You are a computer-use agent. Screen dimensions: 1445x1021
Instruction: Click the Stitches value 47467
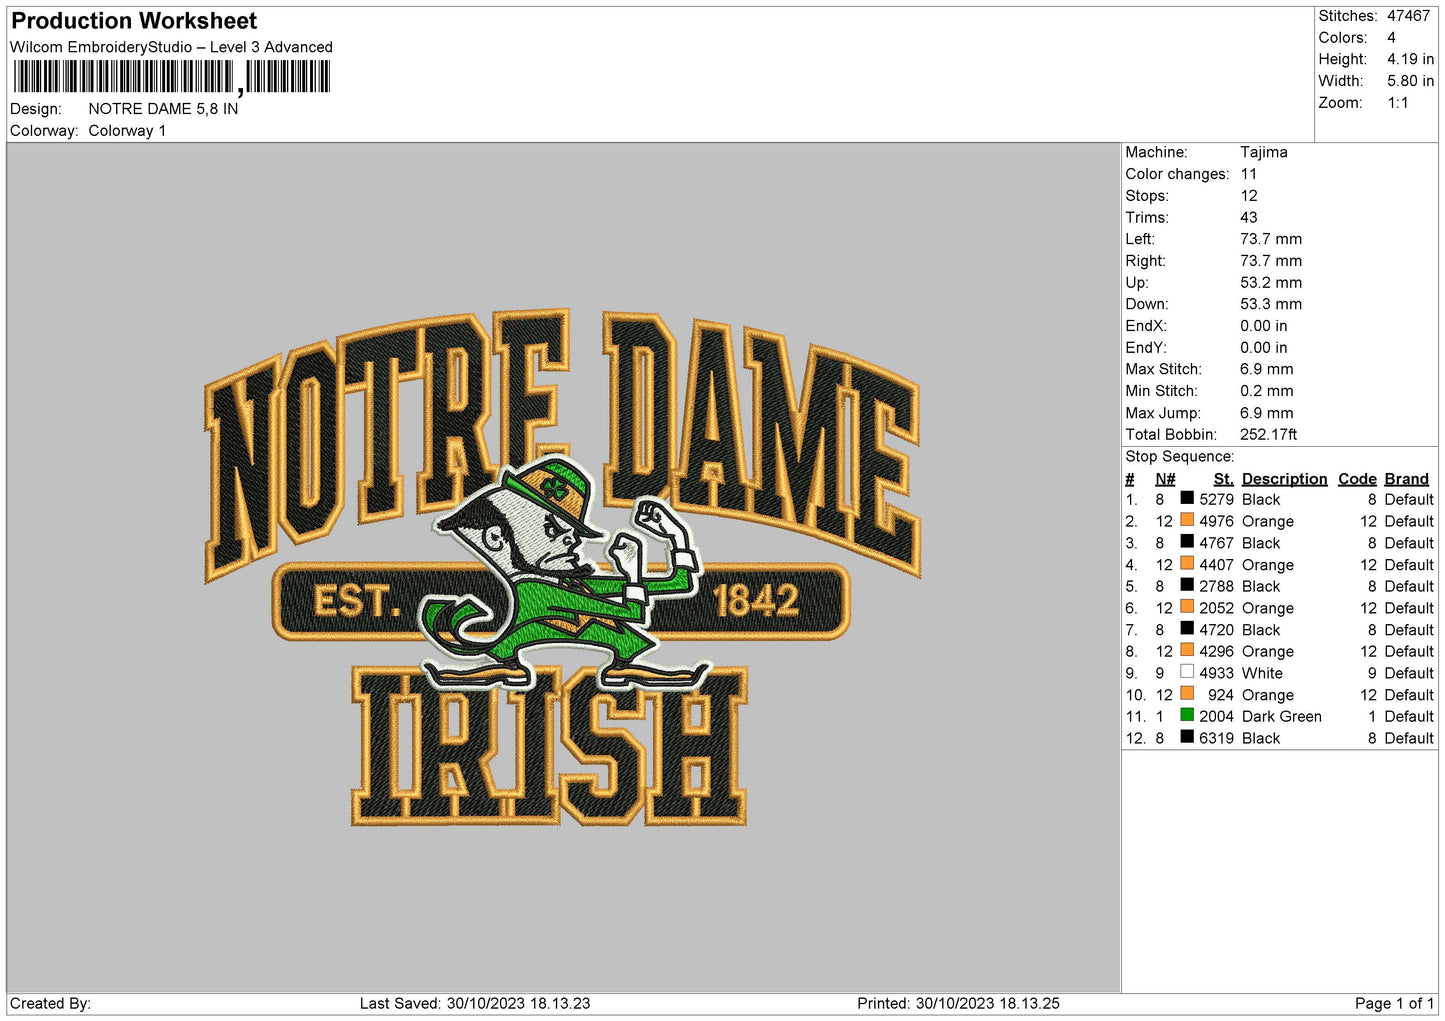pyautogui.click(x=1408, y=16)
